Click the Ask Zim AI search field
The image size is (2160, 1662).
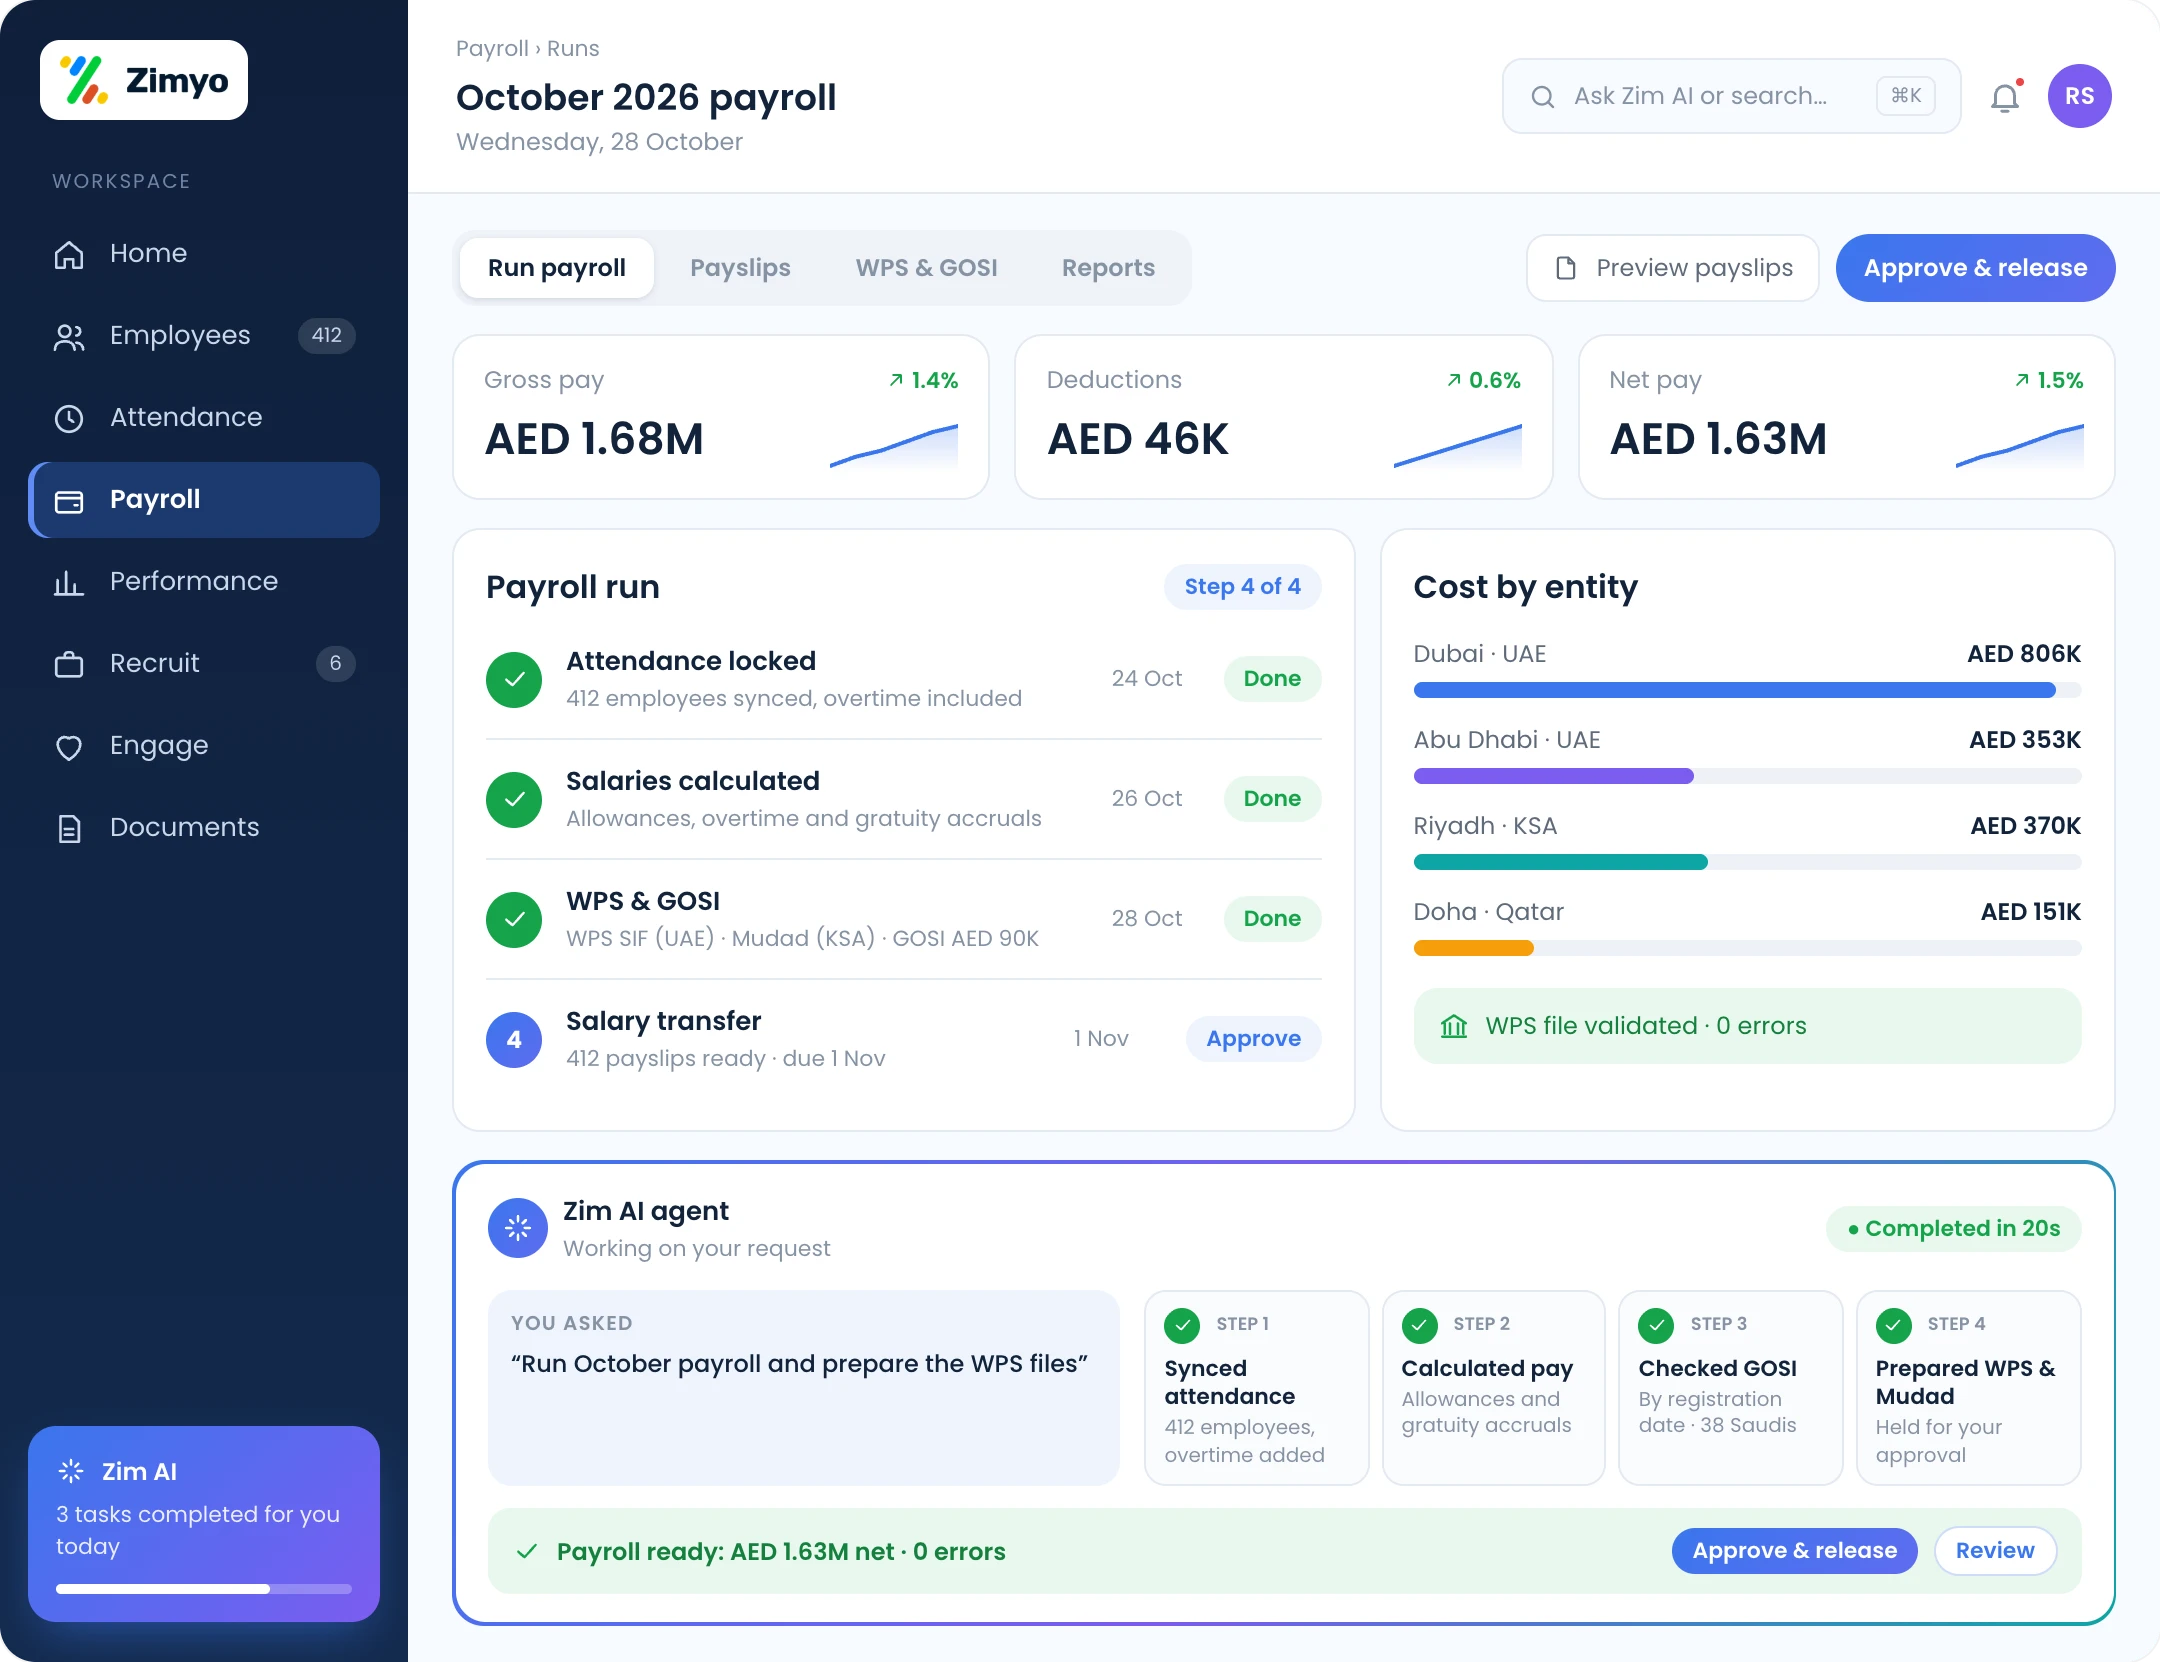pyautogui.click(x=1731, y=96)
